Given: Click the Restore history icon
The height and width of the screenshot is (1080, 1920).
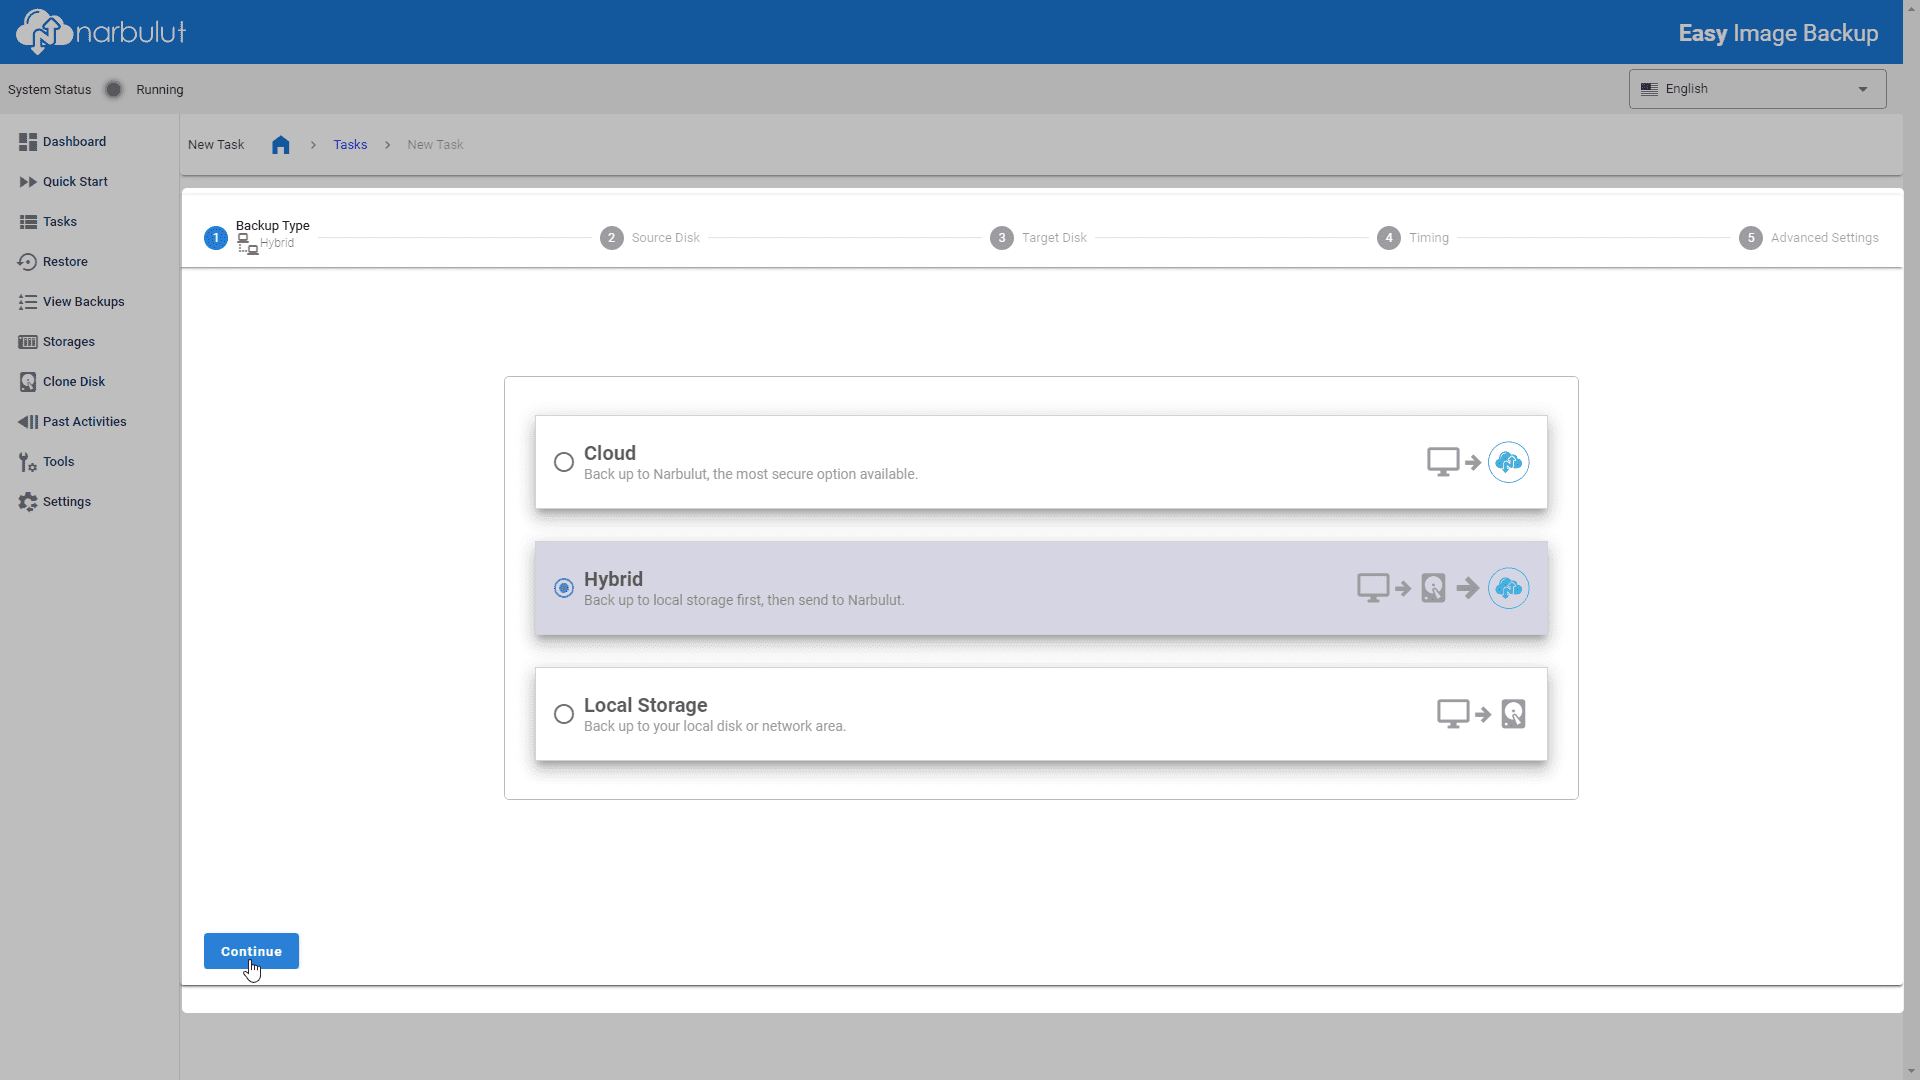Looking at the screenshot, I should (28, 262).
